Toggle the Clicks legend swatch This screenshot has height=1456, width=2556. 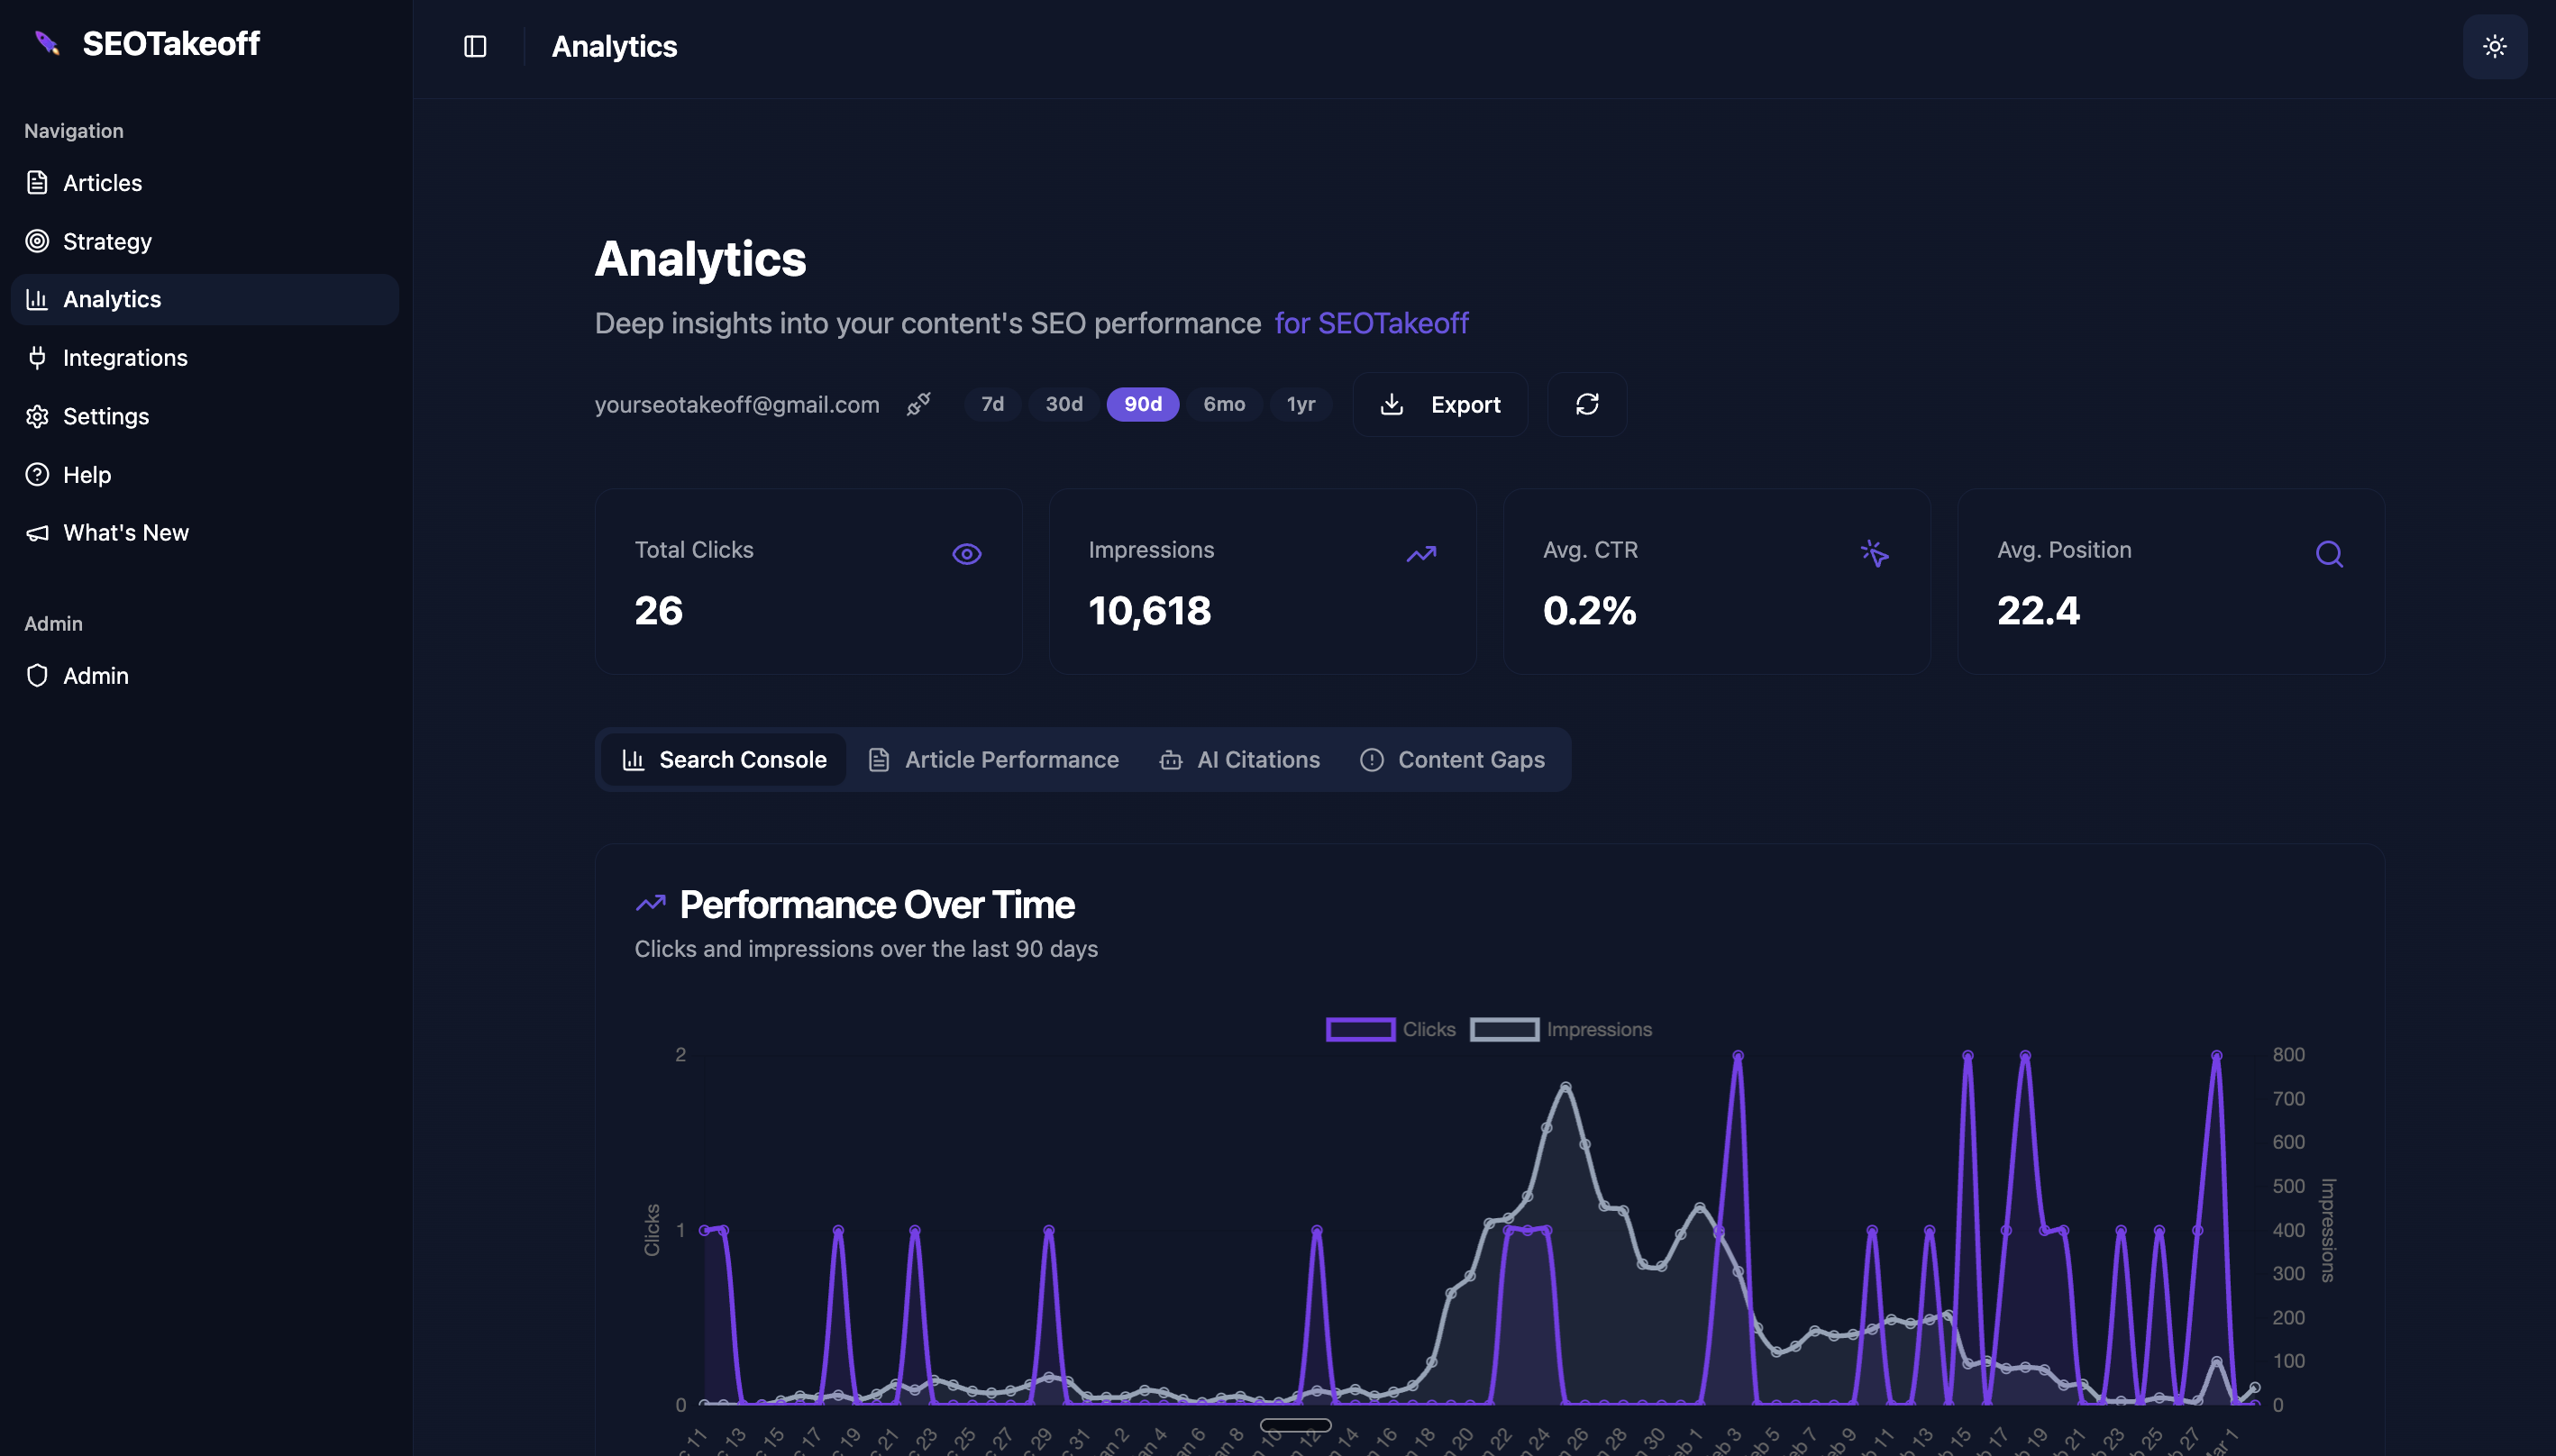[x=1360, y=1029]
